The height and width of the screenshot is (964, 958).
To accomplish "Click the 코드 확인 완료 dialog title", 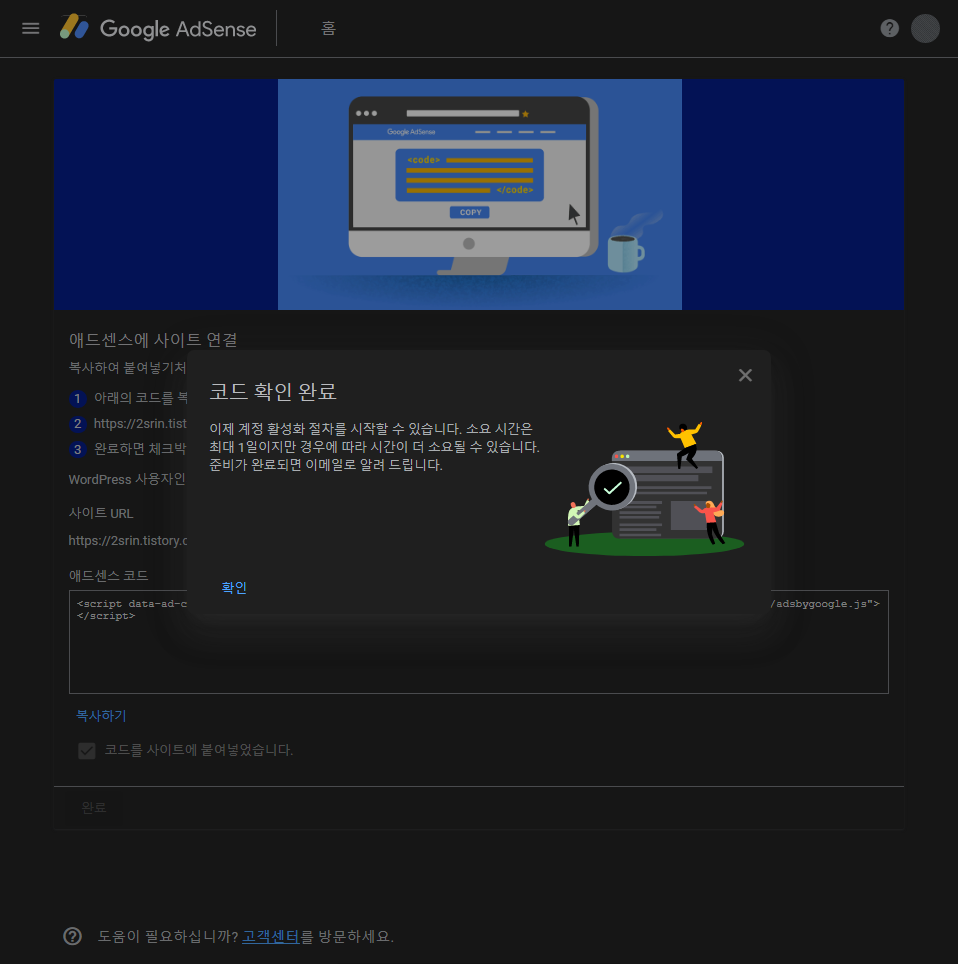I will click(x=273, y=392).
